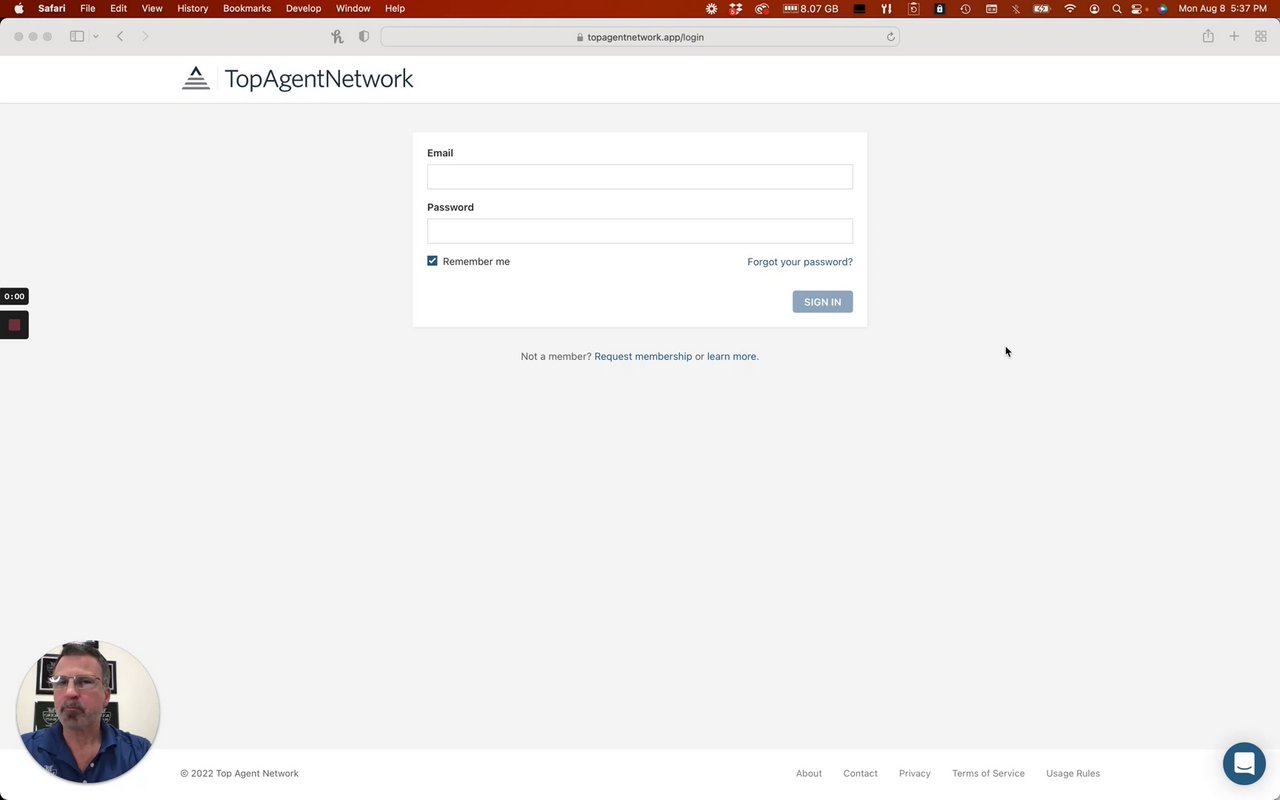1280x800 pixels.
Task: Reload the page
Action: click(x=890, y=37)
